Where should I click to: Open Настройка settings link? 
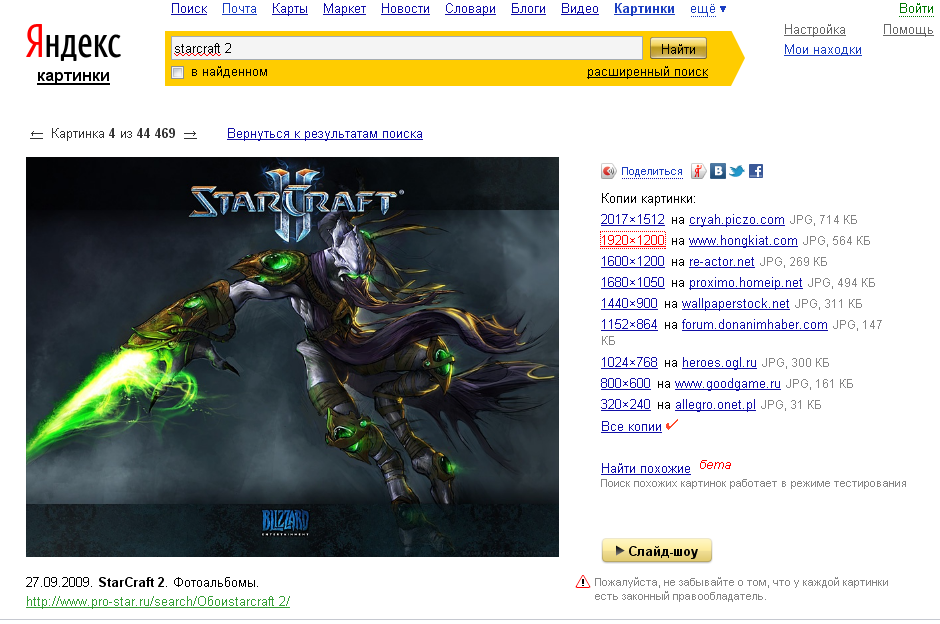pyautogui.click(x=815, y=30)
